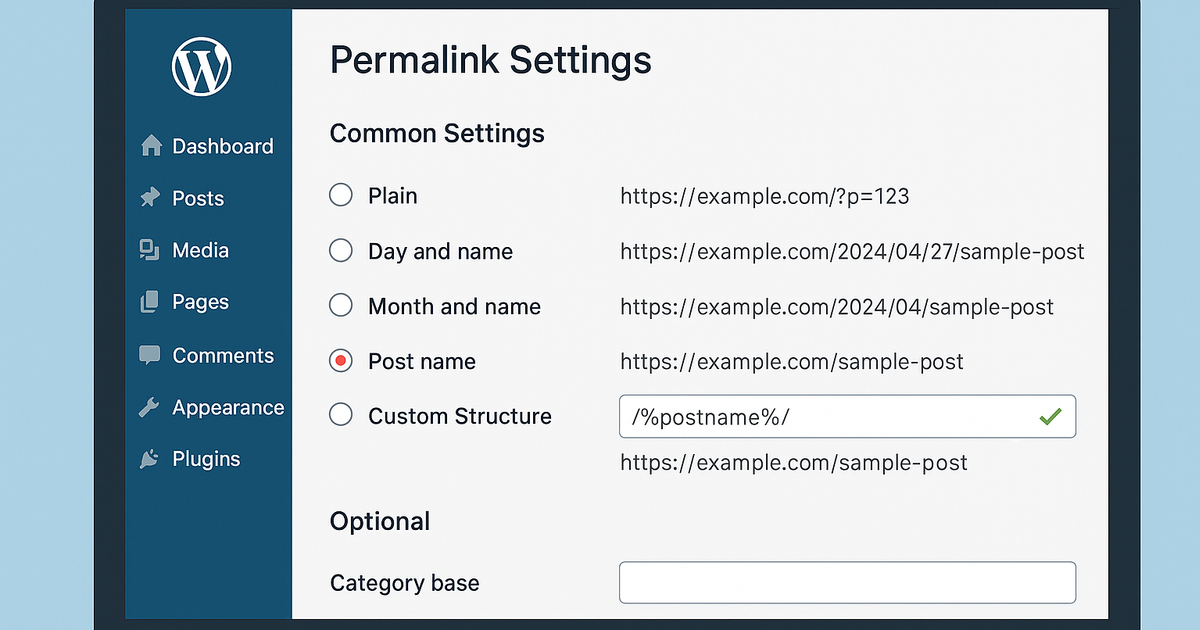Open the Posts menu item
Viewport: 1200px width, 630px height.
(198, 197)
